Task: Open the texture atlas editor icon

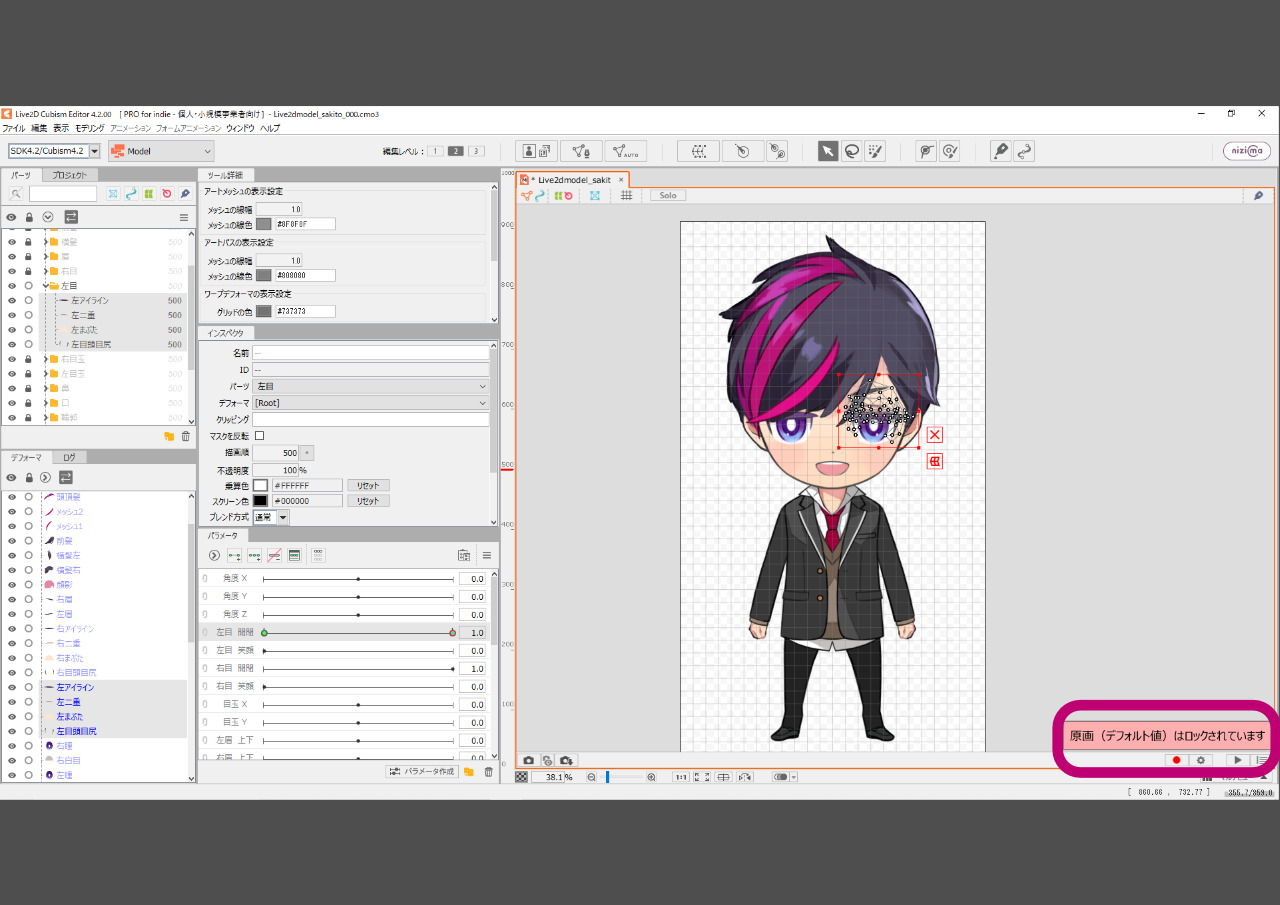Action: [x=537, y=151]
